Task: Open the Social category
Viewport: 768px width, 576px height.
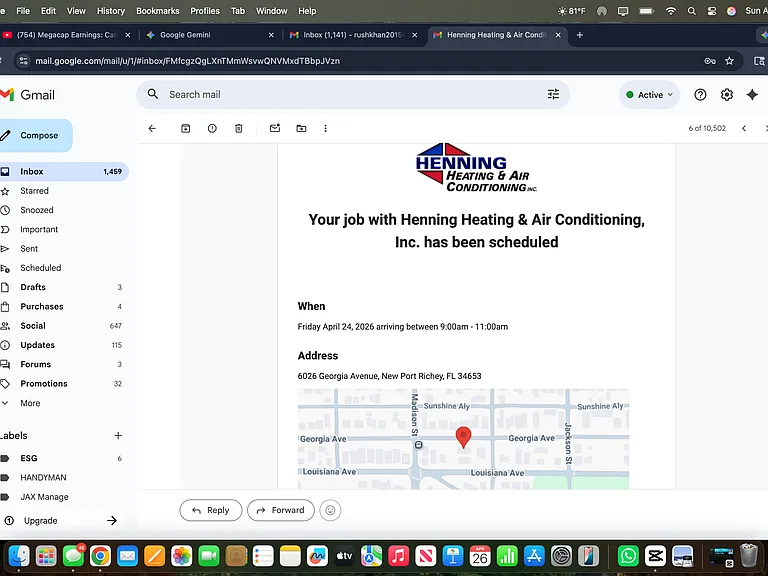Action: point(64,326)
